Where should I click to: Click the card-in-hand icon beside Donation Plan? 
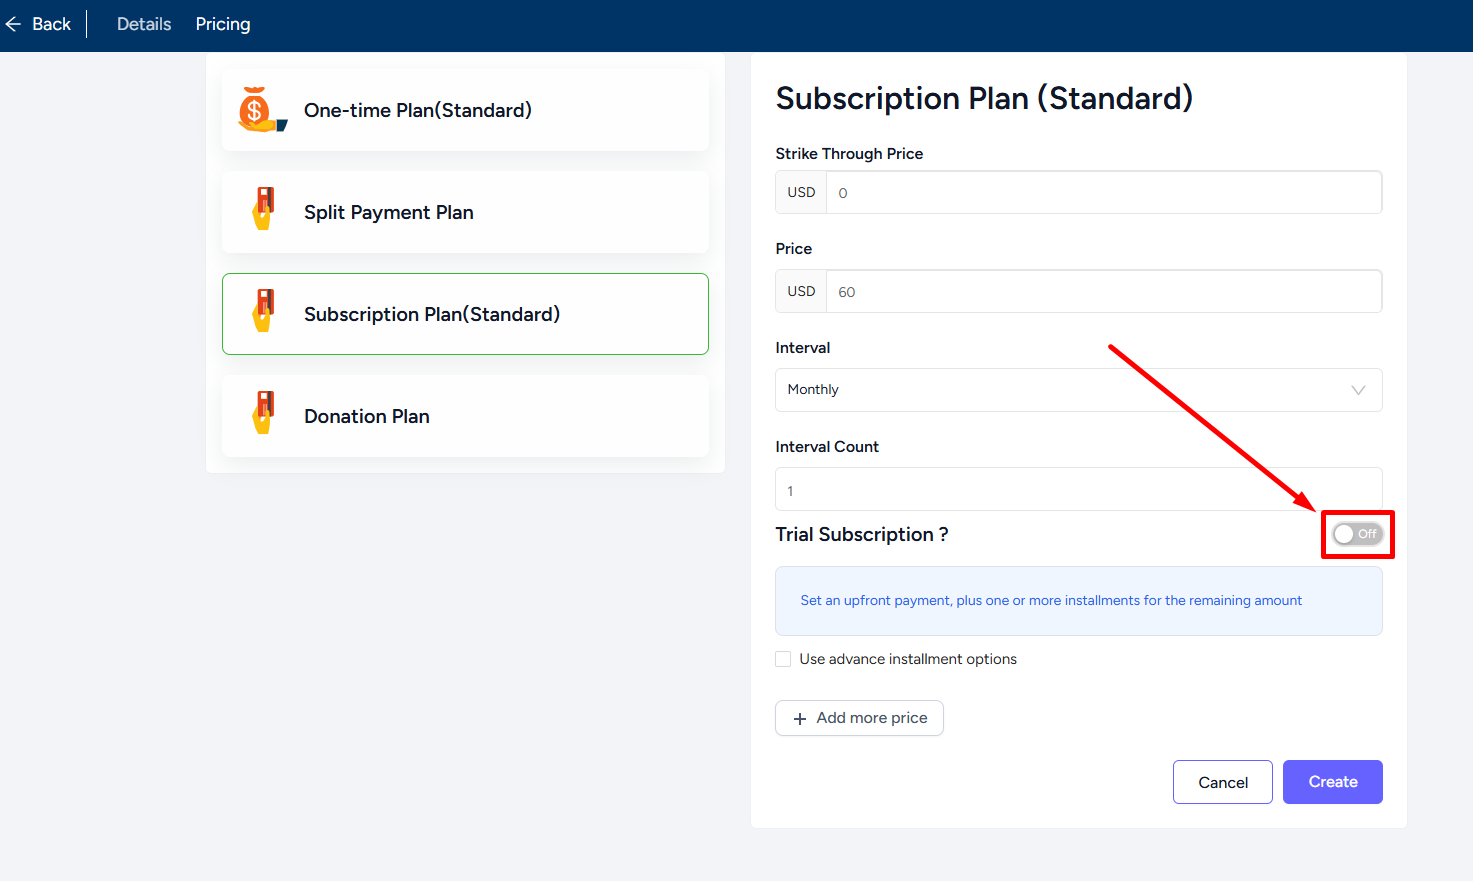tap(263, 413)
